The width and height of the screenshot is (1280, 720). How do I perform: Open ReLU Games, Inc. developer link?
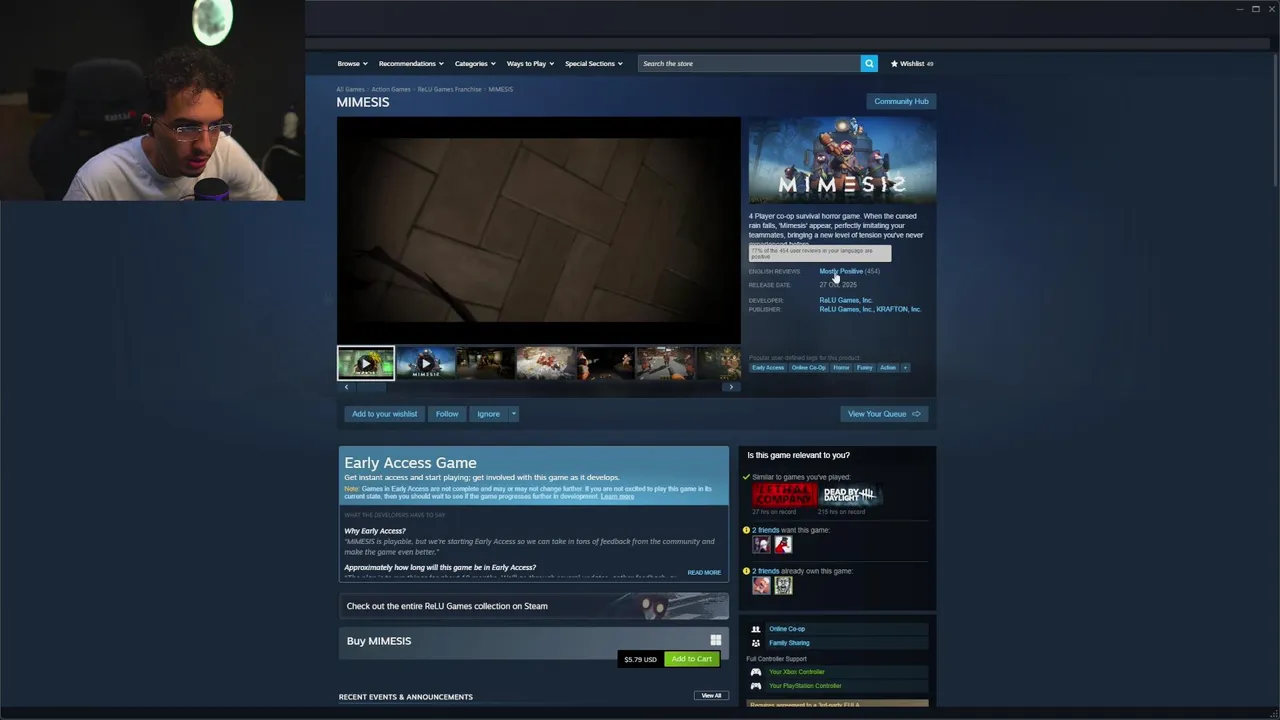point(846,300)
